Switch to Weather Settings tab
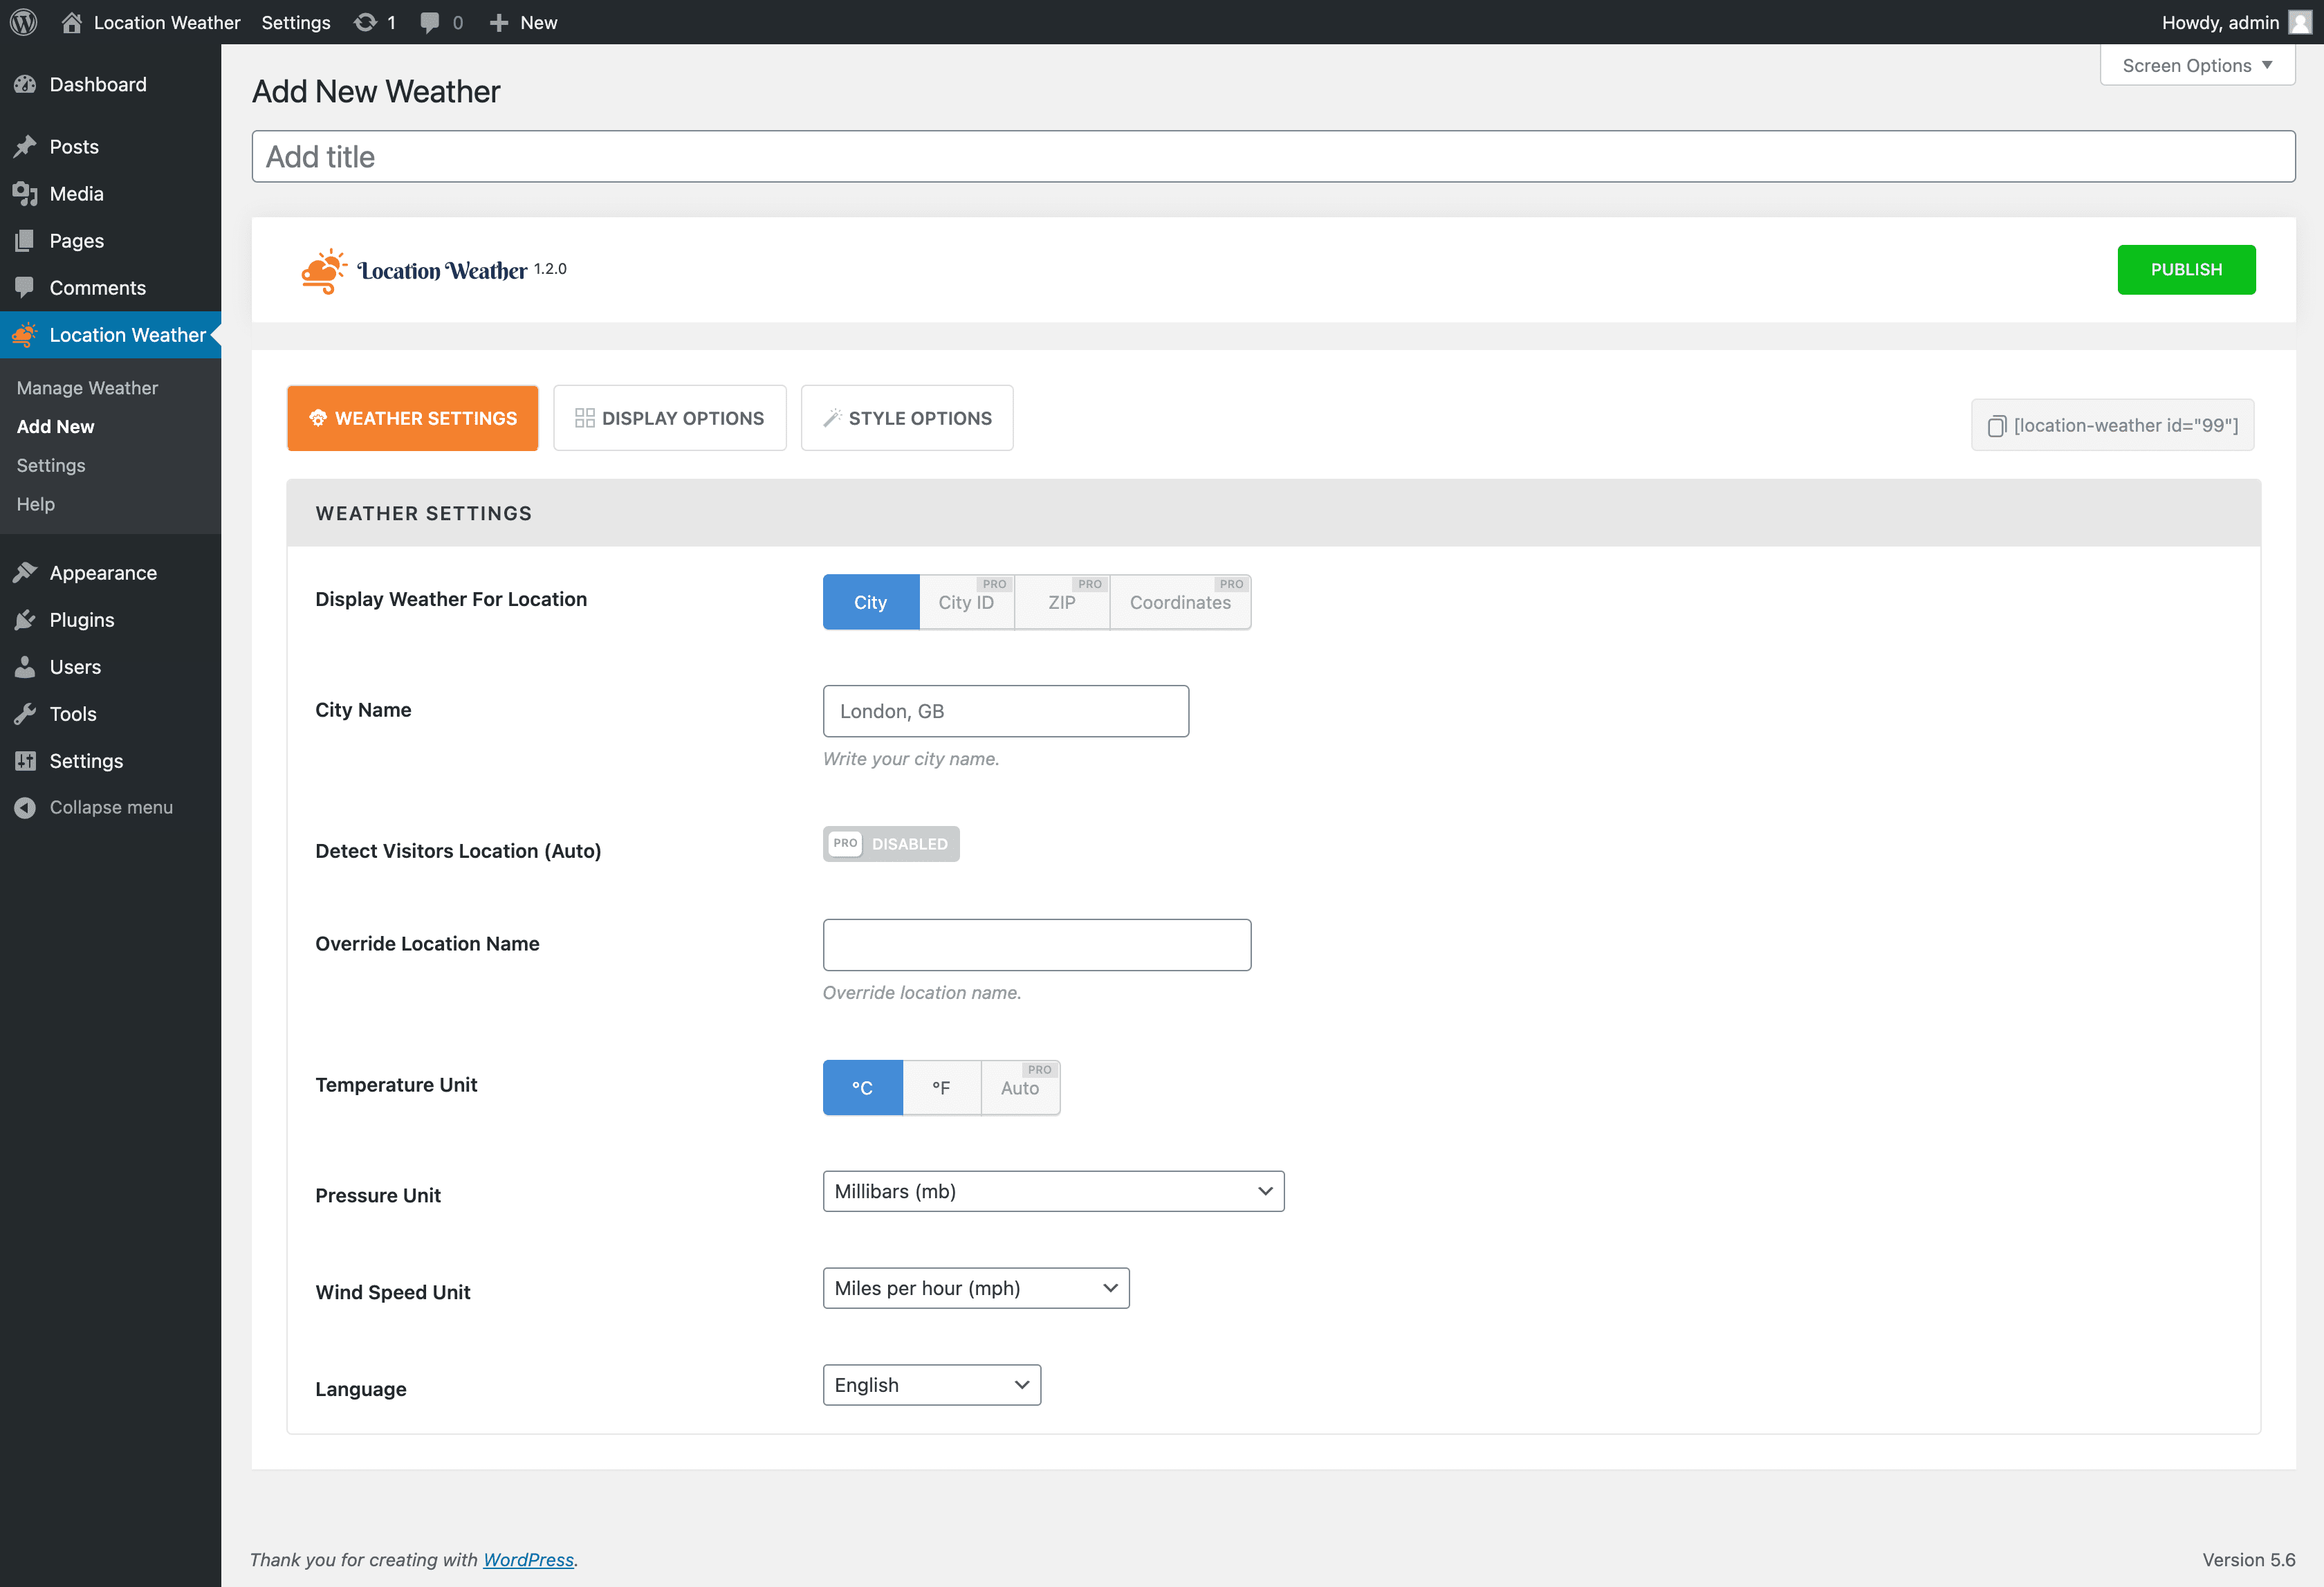The height and width of the screenshot is (1587, 2324). point(412,418)
